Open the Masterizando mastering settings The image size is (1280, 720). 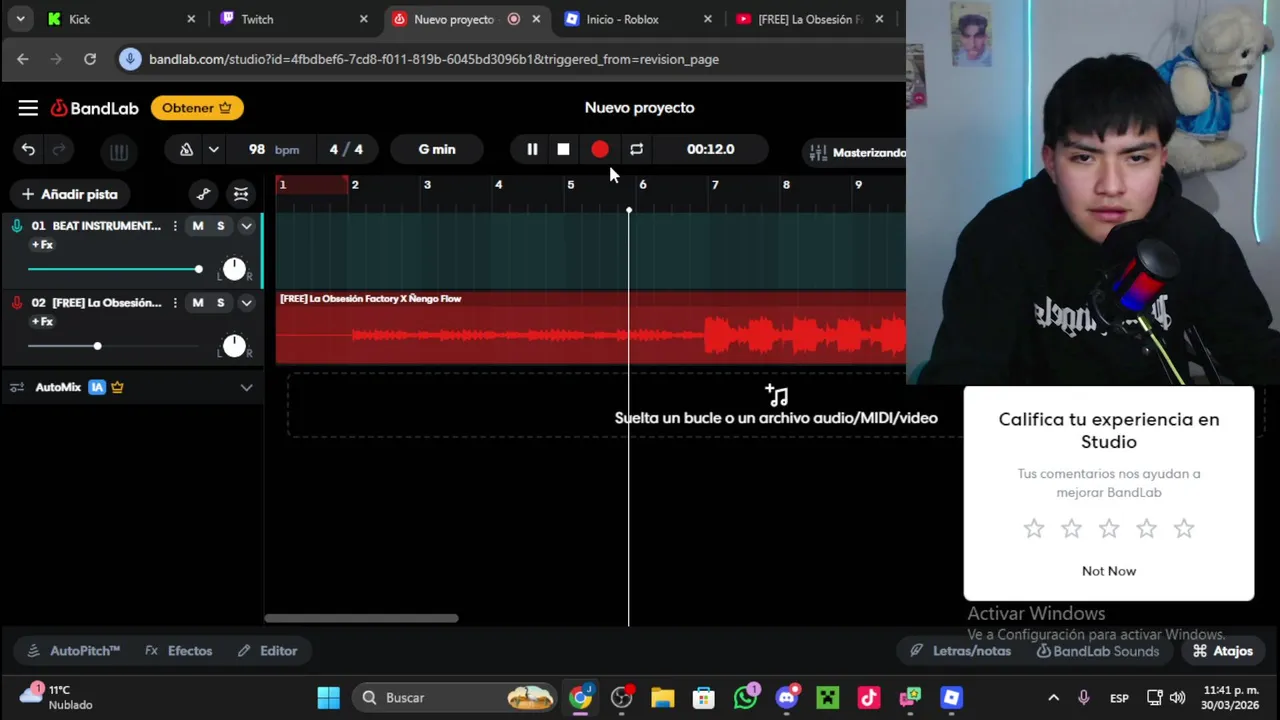coord(856,153)
